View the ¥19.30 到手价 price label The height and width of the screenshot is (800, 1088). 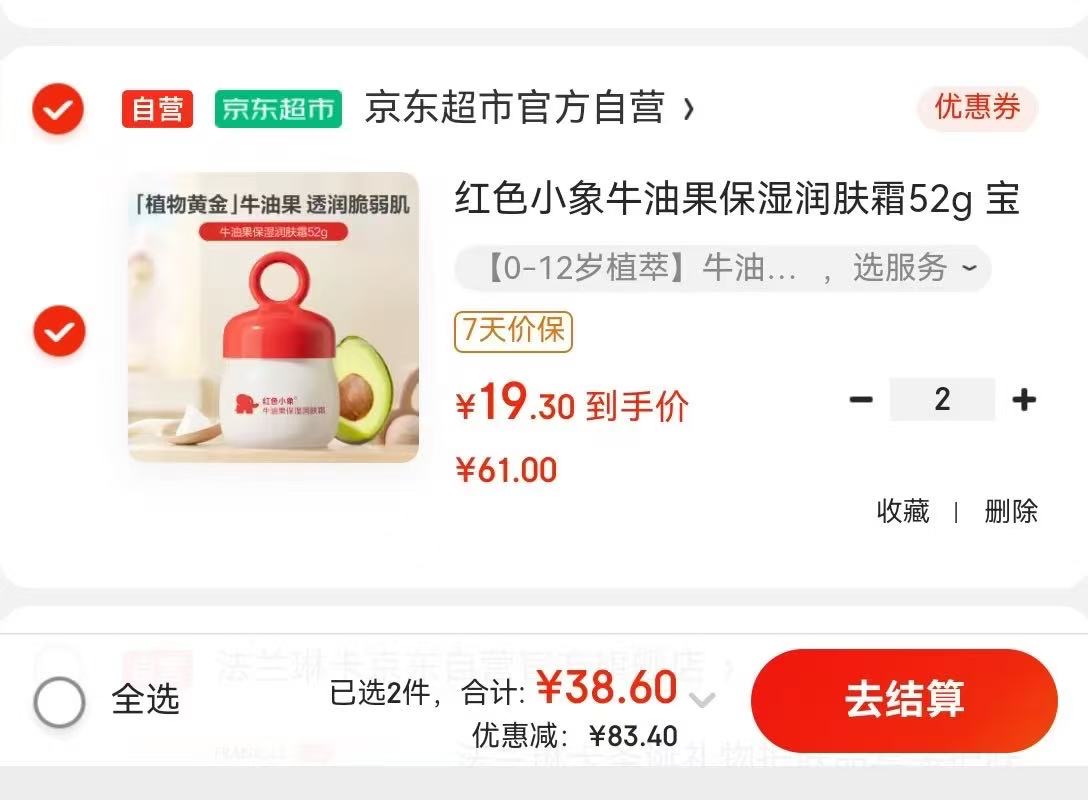click(x=572, y=403)
